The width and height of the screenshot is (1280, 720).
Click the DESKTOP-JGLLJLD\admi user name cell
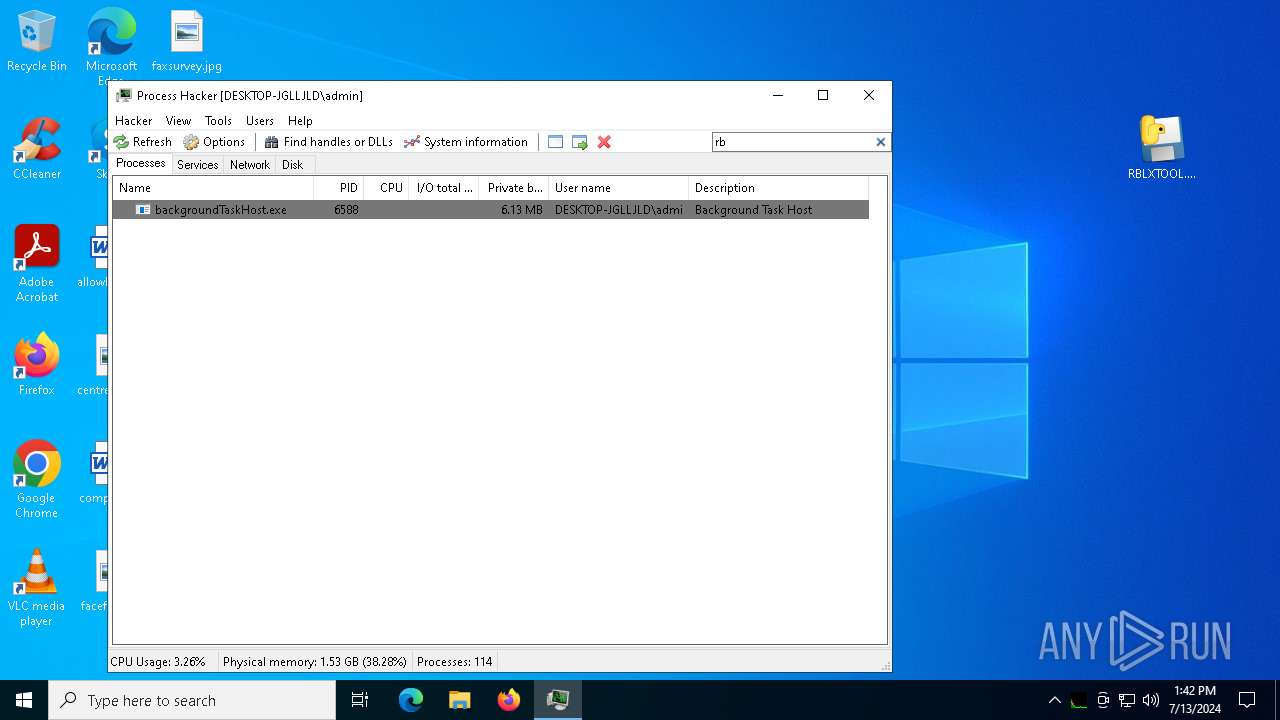click(618, 210)
